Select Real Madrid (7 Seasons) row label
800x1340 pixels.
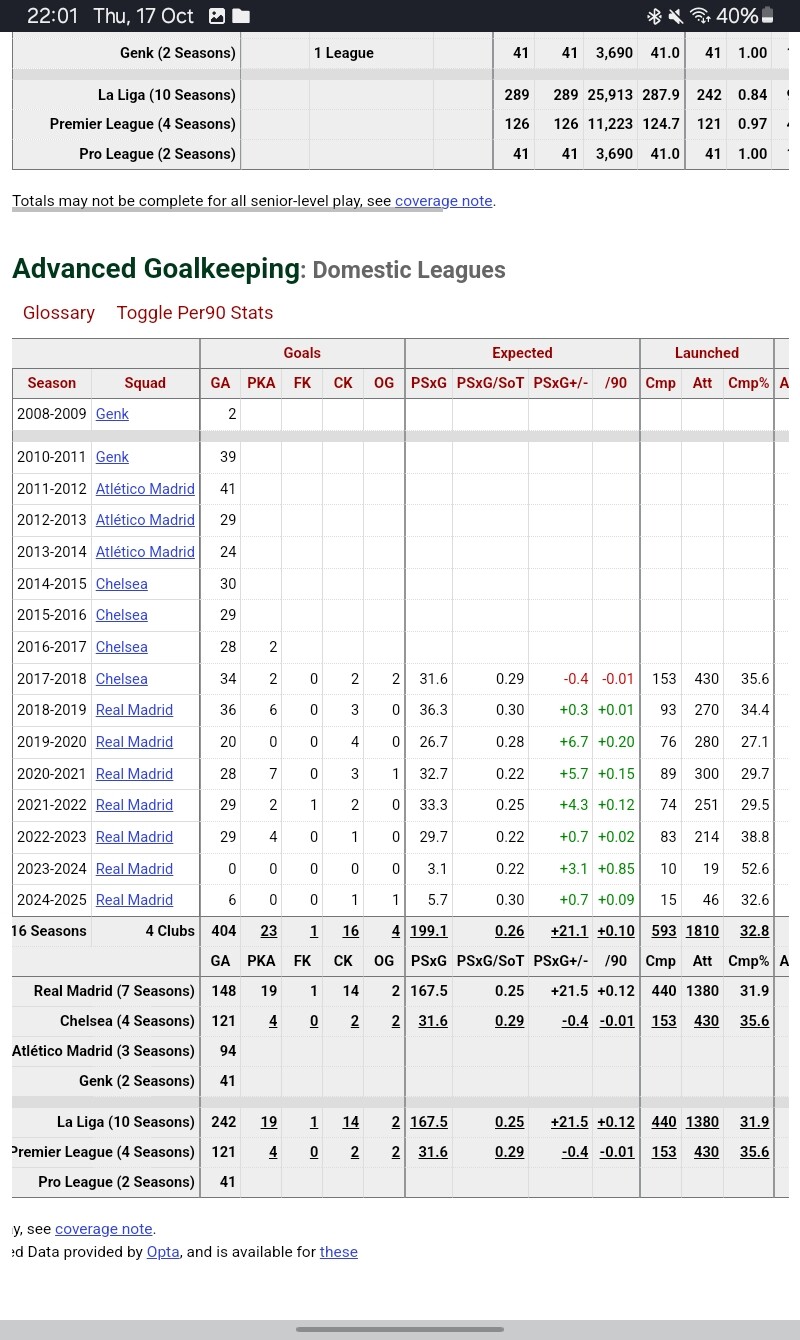point(114,991)
